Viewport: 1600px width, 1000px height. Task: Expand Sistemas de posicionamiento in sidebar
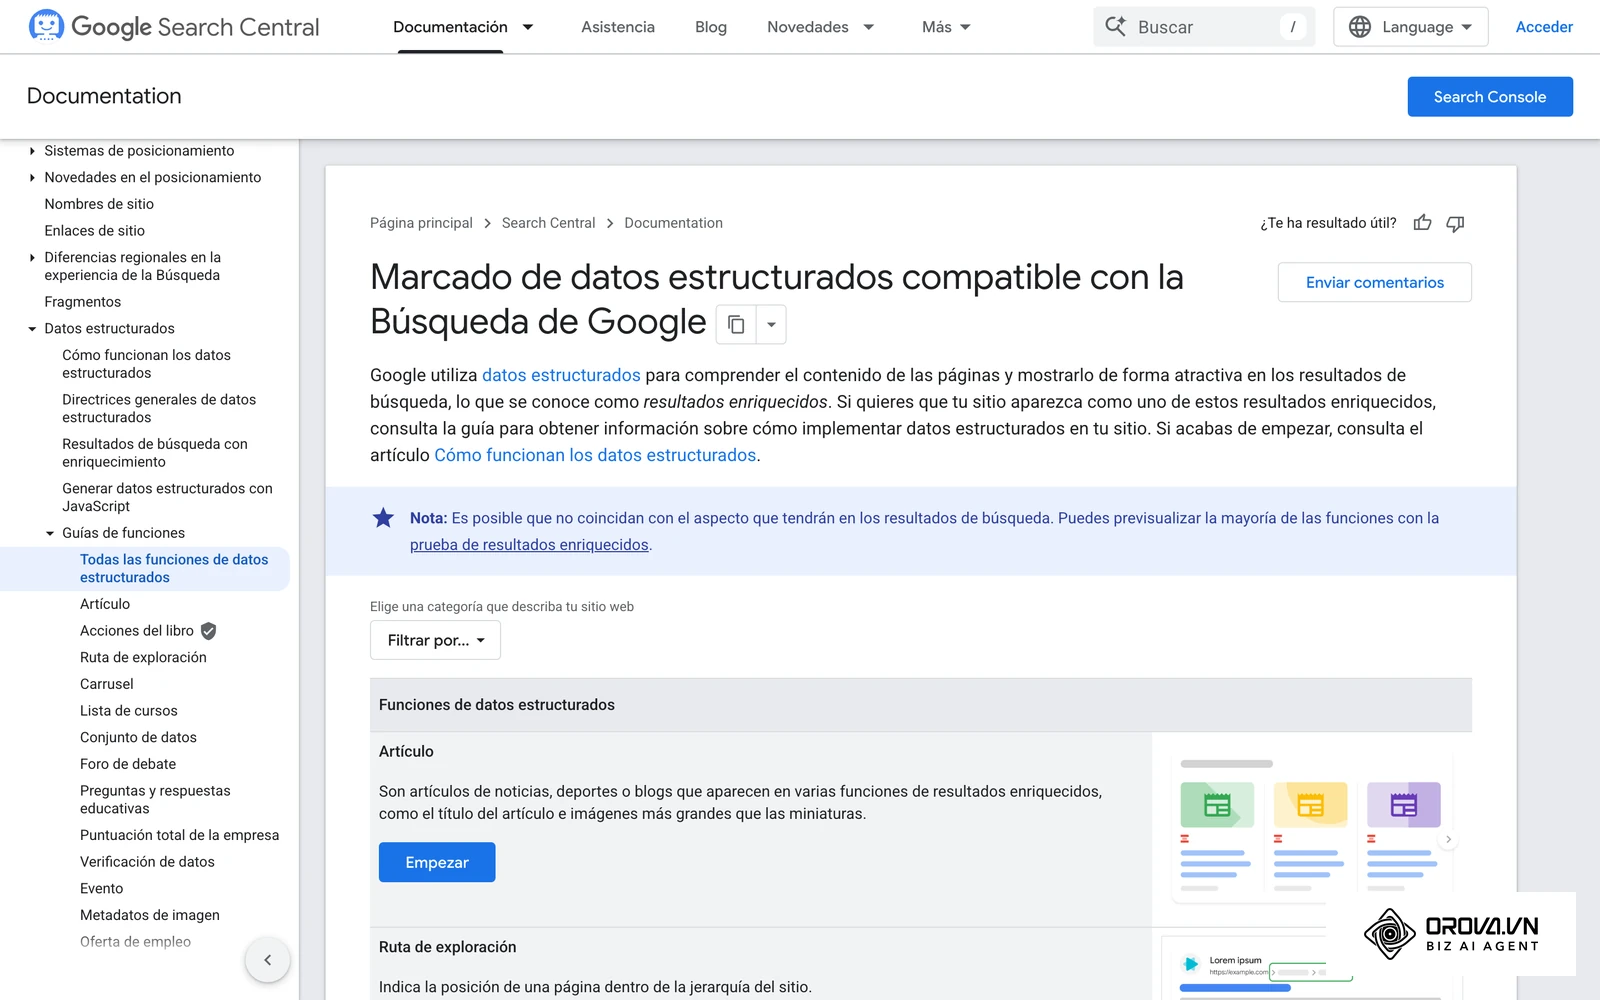click(x=32, y=151)
